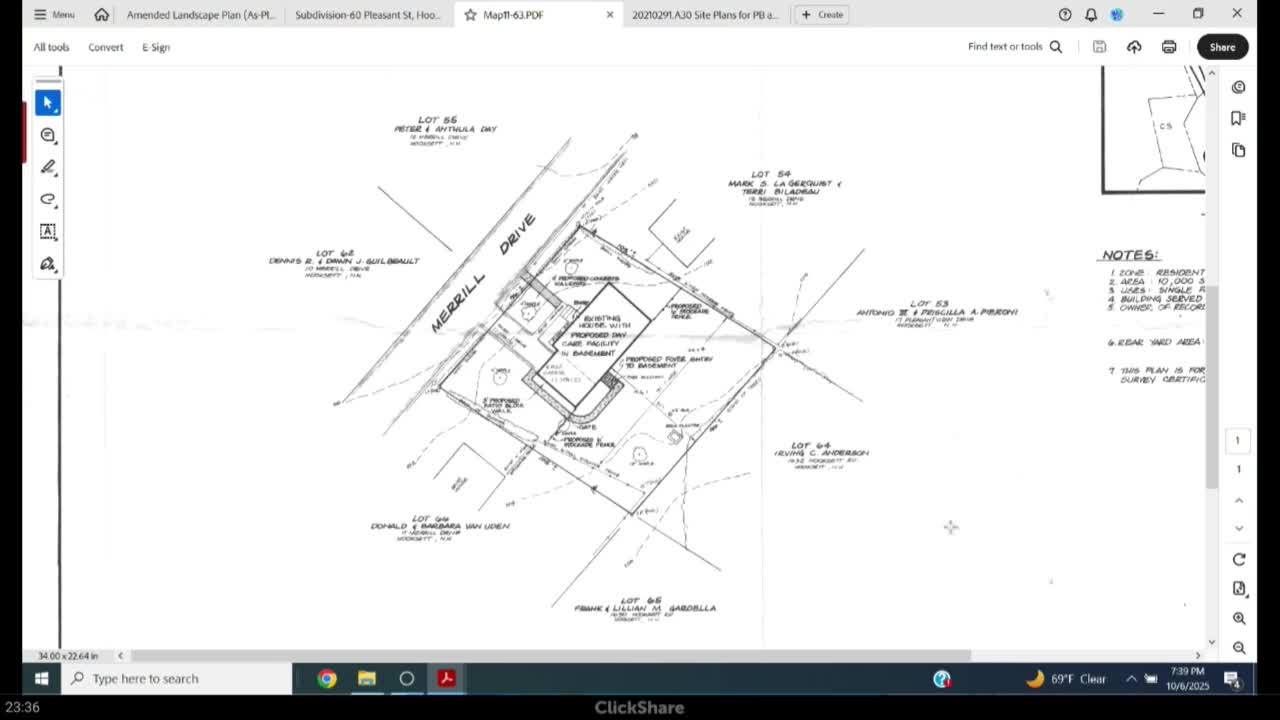Viewport: 1280px width, 720px height.
Task: Click the horizontal scrollbar thumb
Action: coord(550,656)
